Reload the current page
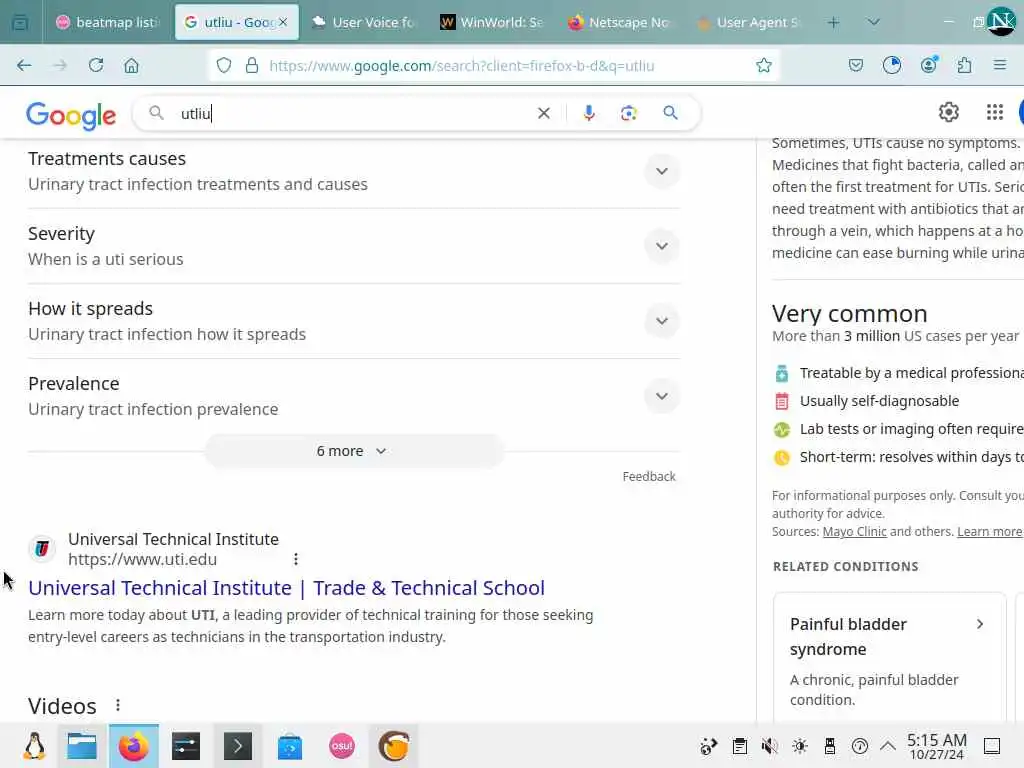Viewport: 1024px width, 768px height. [96, 65]
